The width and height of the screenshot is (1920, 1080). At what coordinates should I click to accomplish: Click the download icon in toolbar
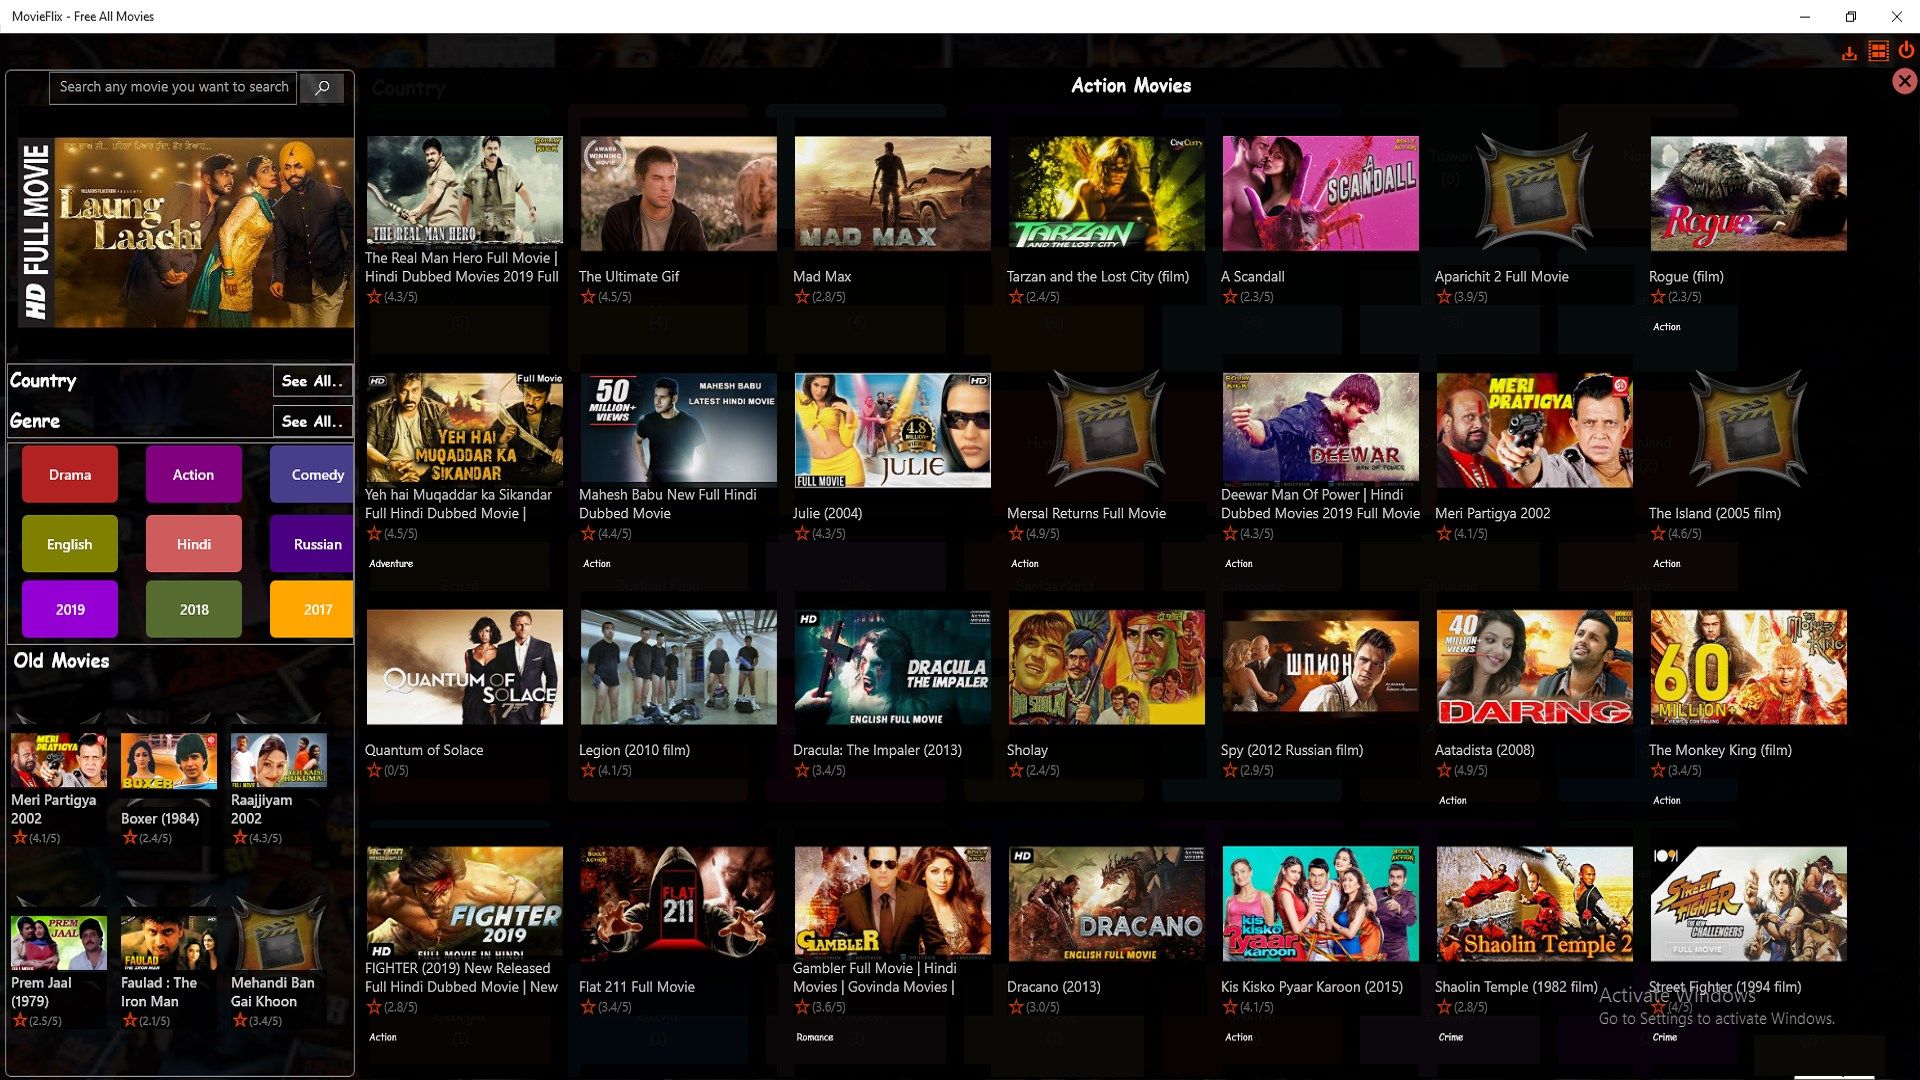tap(1851, 50)
